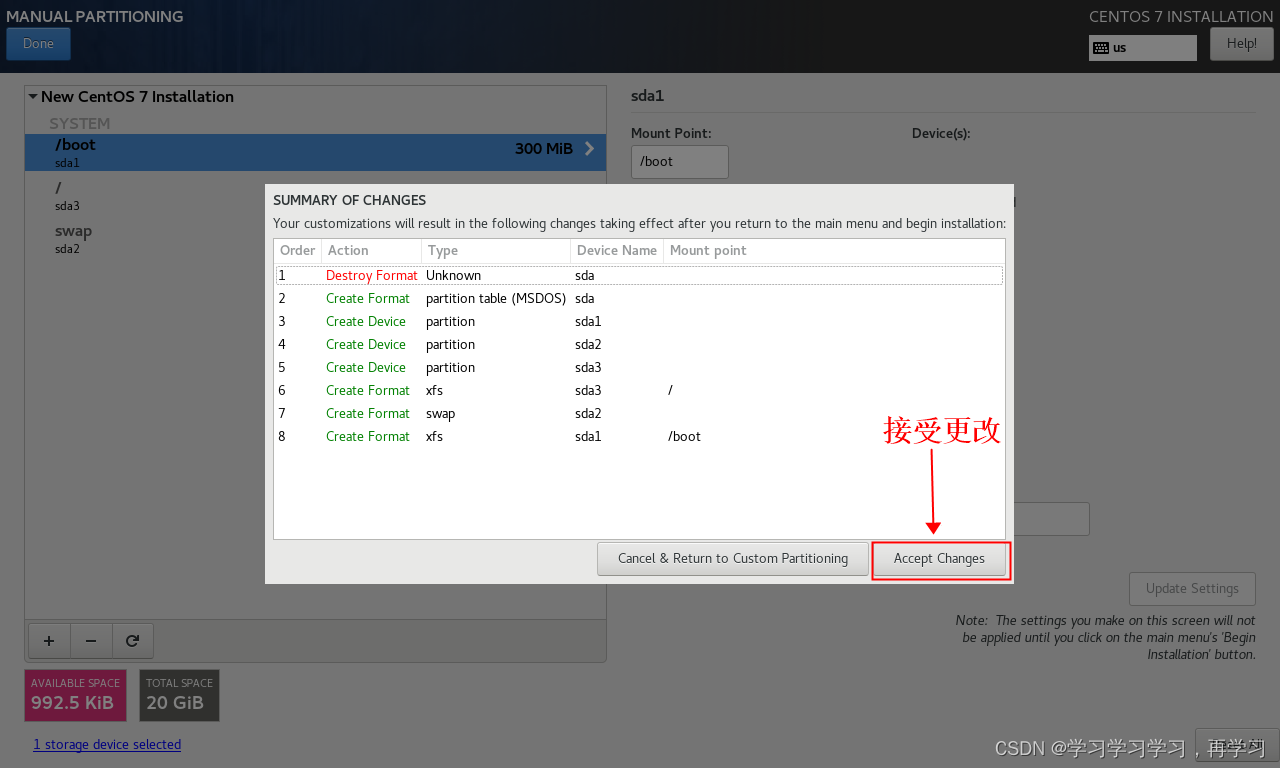This screenshot has width=1280, height=768.
Task: Select the Create Format xfs sda3 row
Action: [x=639, y=391]
